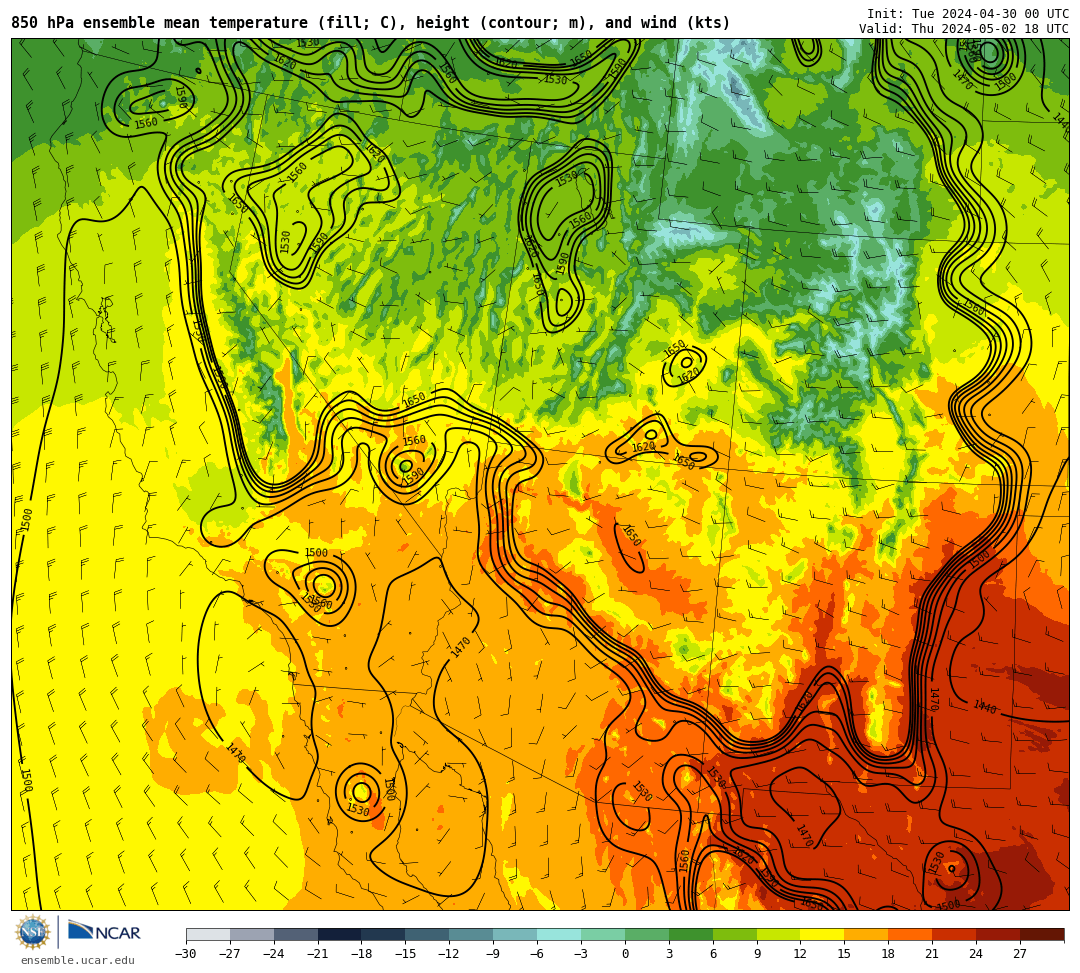Click the 9 colorbar tick label
Viewport: 1080px width, 973px height.
[757, 954]
